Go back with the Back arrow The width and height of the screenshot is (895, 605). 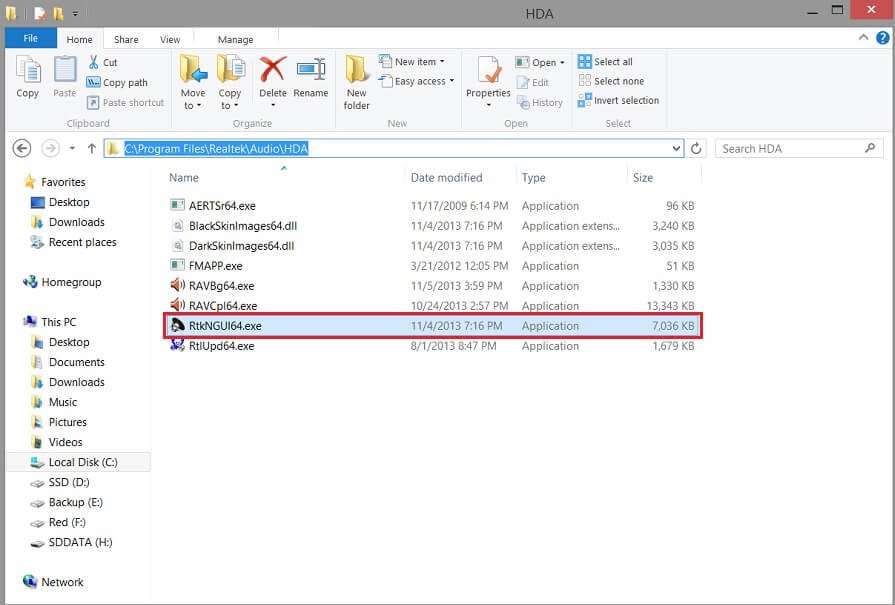point(22,148)
